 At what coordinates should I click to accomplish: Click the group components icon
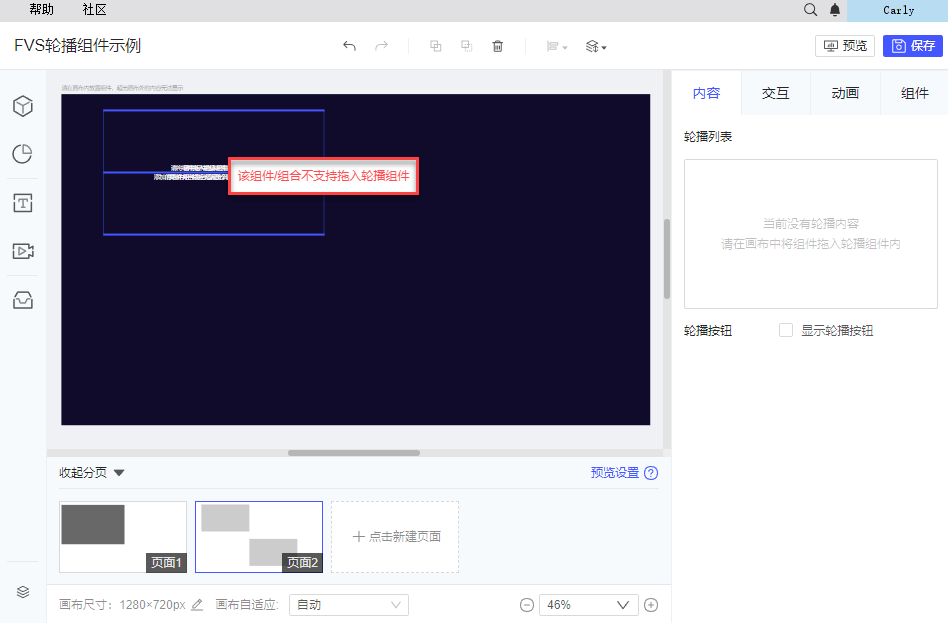coord(435,46)
